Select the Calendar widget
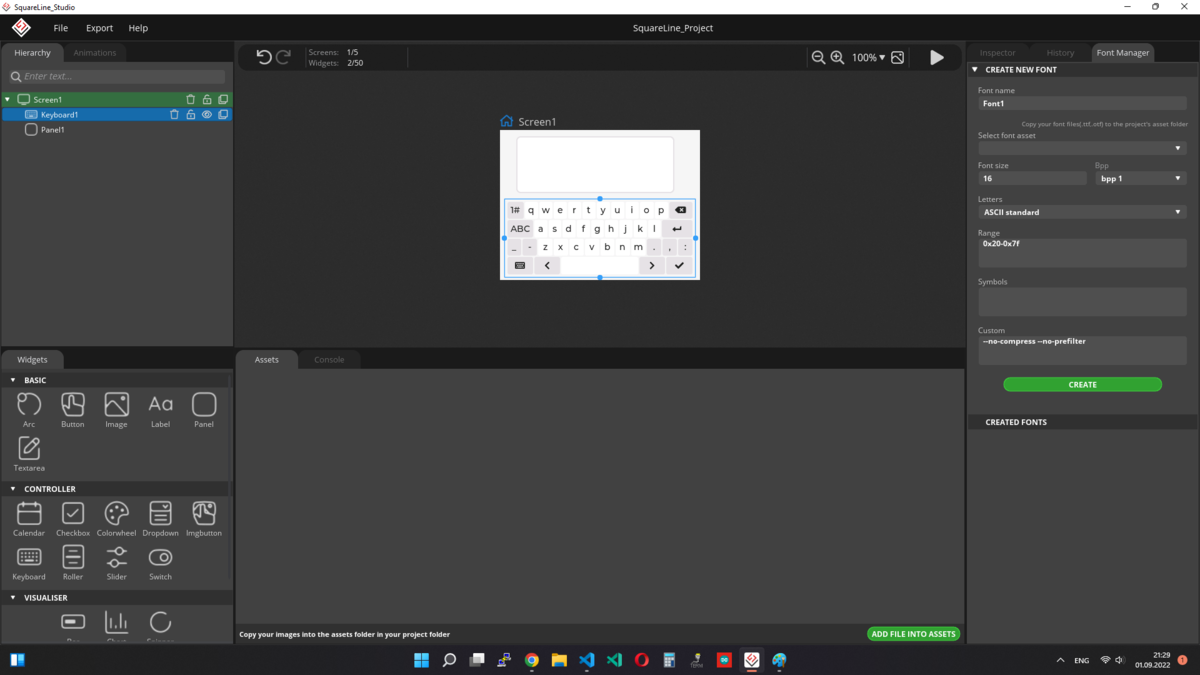Screen dimensions: 1200x675 (29, 519)
